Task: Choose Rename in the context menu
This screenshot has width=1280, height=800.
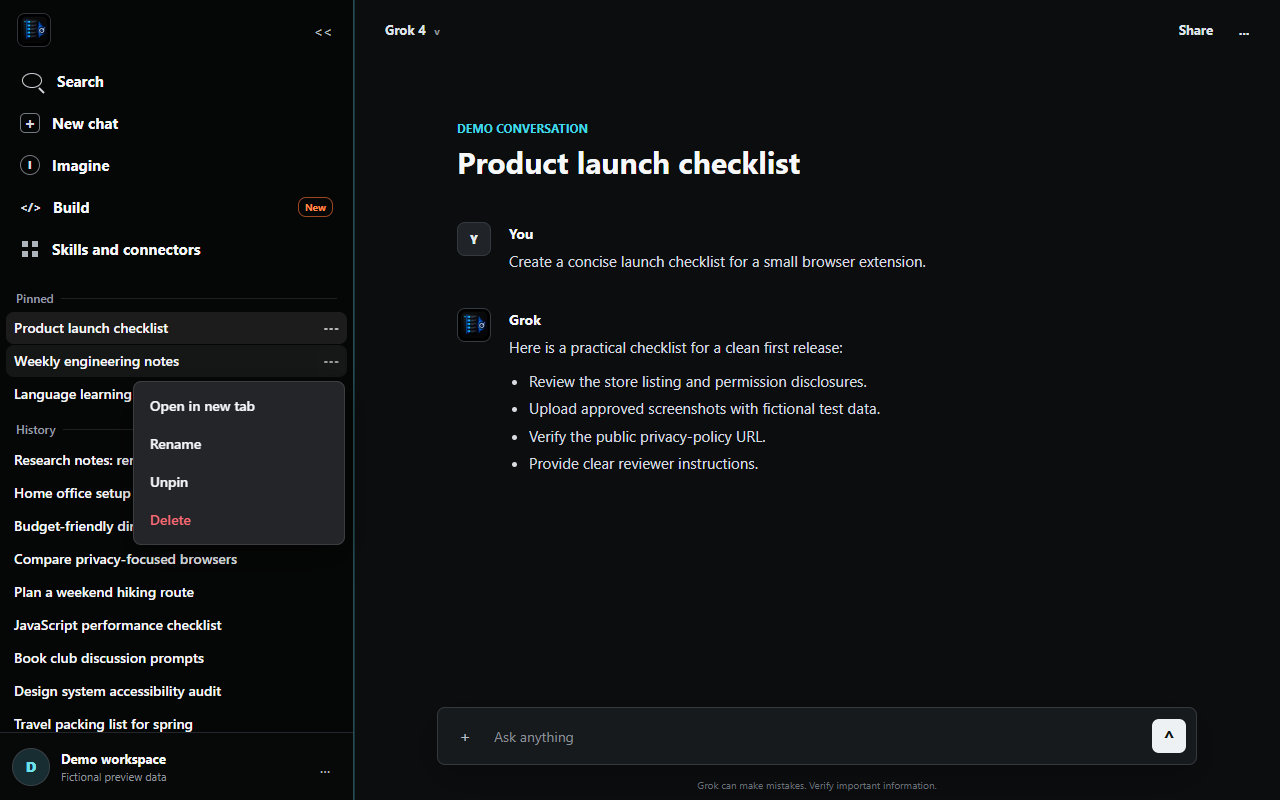Action: click(x=239, y=444)
